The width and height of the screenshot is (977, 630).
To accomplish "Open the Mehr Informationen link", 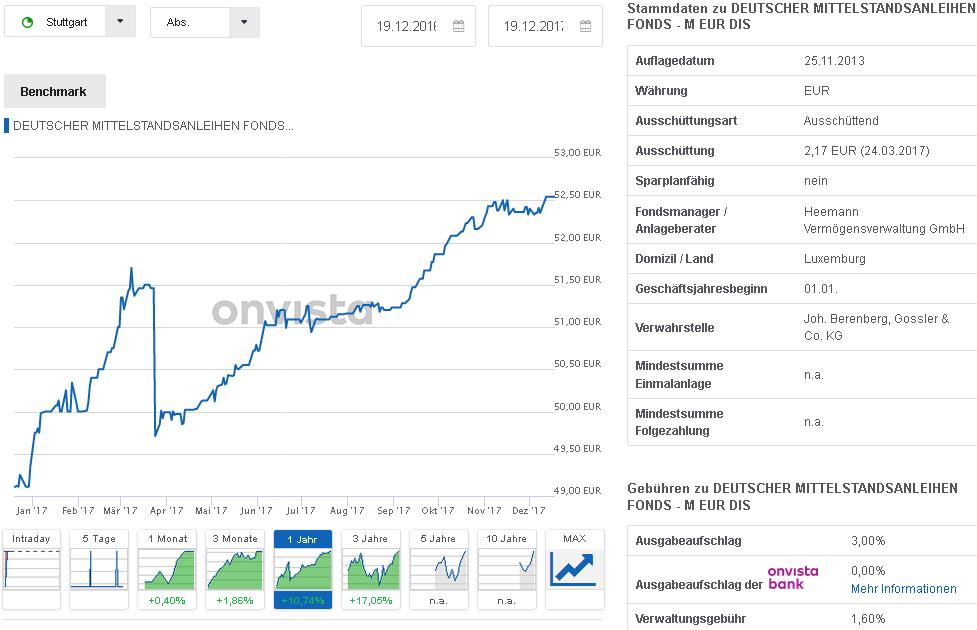I will [903, 589].
